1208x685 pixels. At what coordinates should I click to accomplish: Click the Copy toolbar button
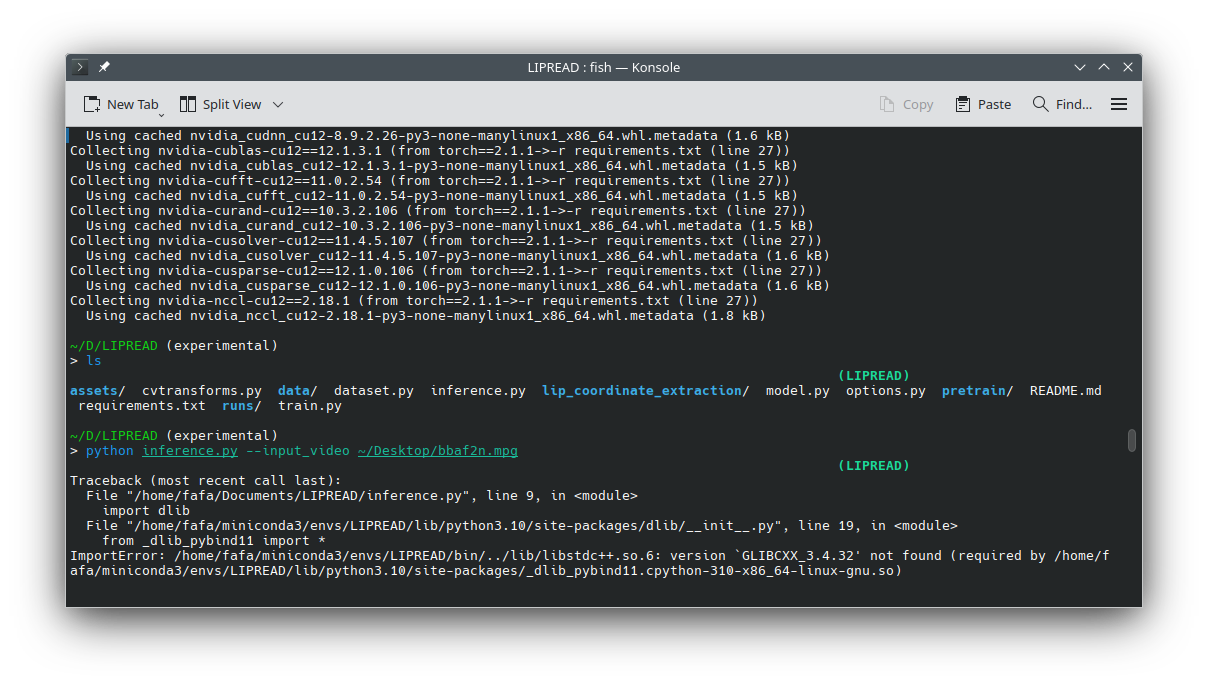pyautogui.click(x=906, y=104)
